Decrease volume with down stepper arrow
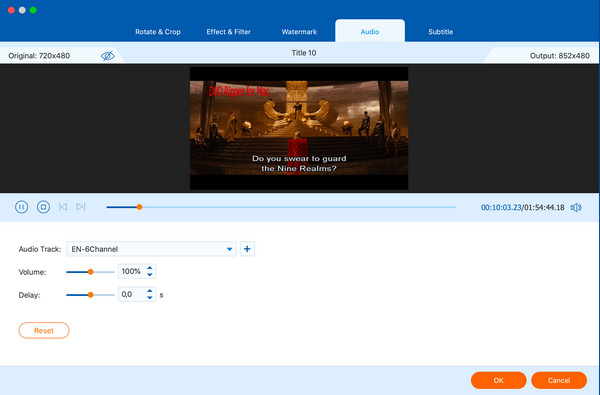This screenshot has width=600, height=395. (150, 275)
